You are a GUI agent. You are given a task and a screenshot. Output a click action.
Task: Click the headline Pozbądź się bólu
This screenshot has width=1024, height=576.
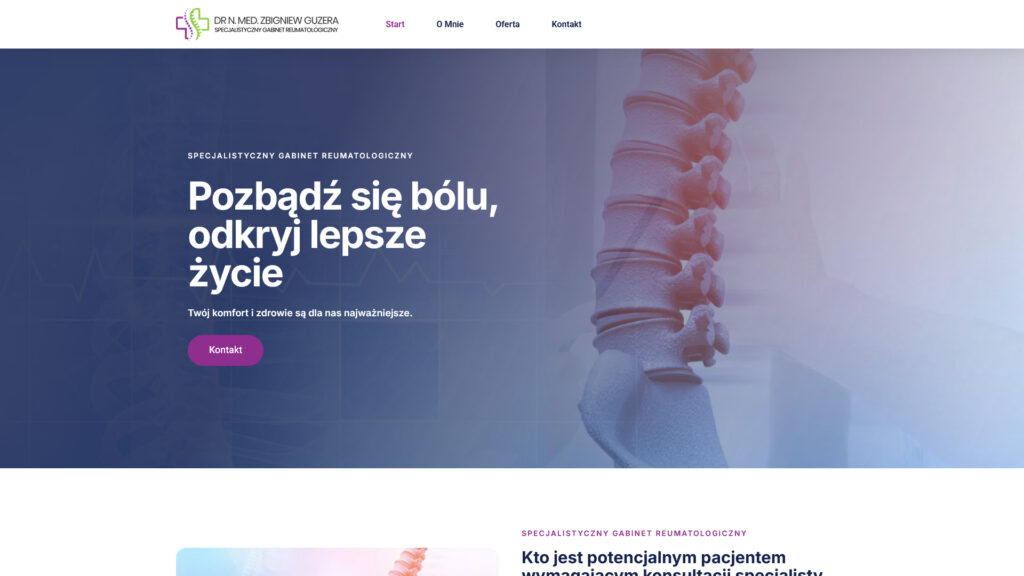[x=343, y=196]
